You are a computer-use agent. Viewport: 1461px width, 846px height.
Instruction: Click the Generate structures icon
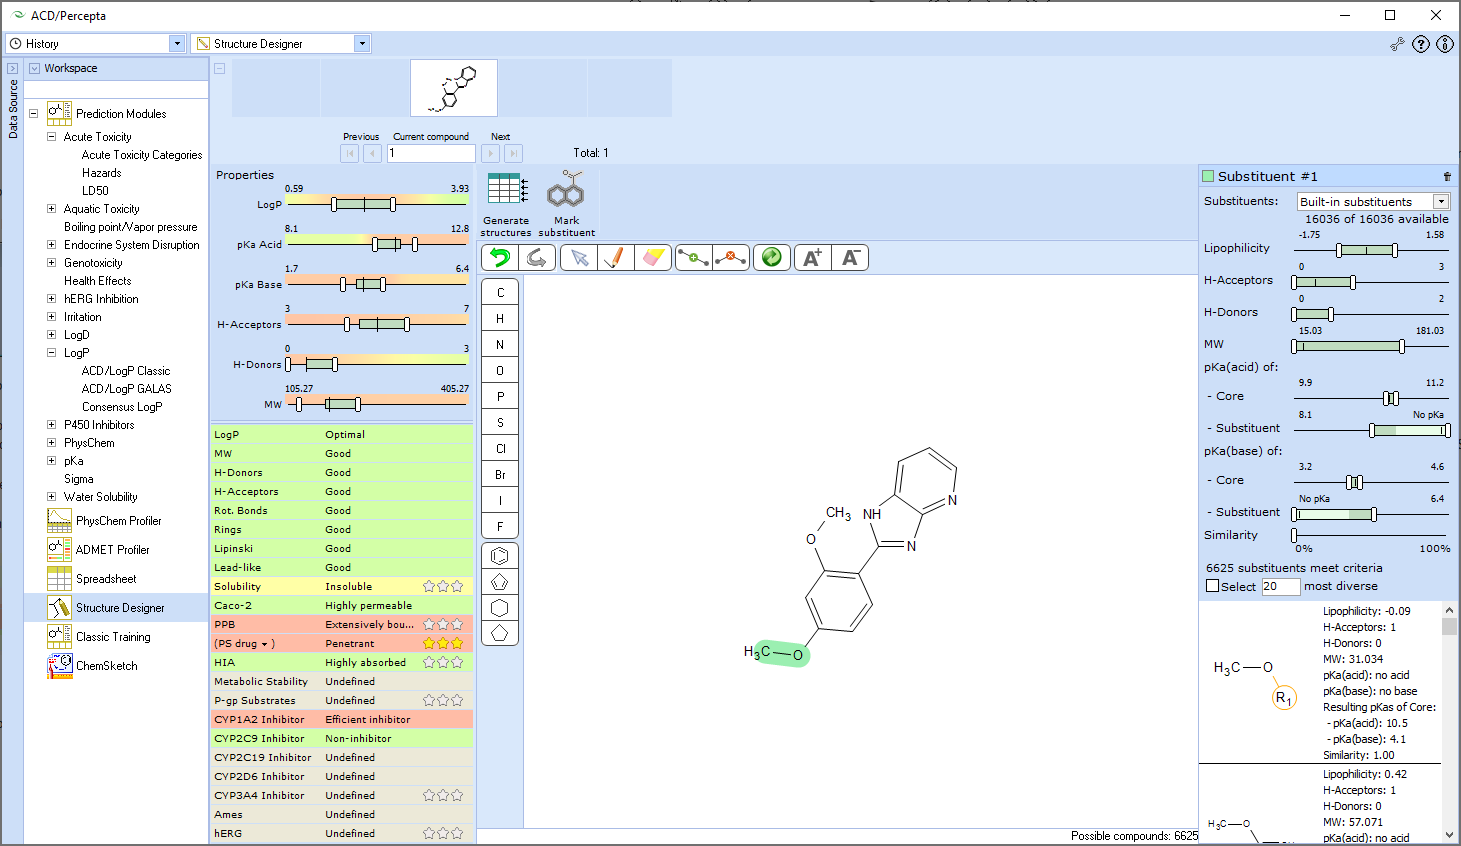coord(506,199)
